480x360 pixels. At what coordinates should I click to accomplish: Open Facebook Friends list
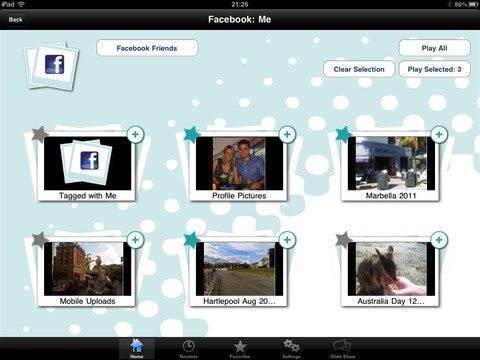coord(147,48)
